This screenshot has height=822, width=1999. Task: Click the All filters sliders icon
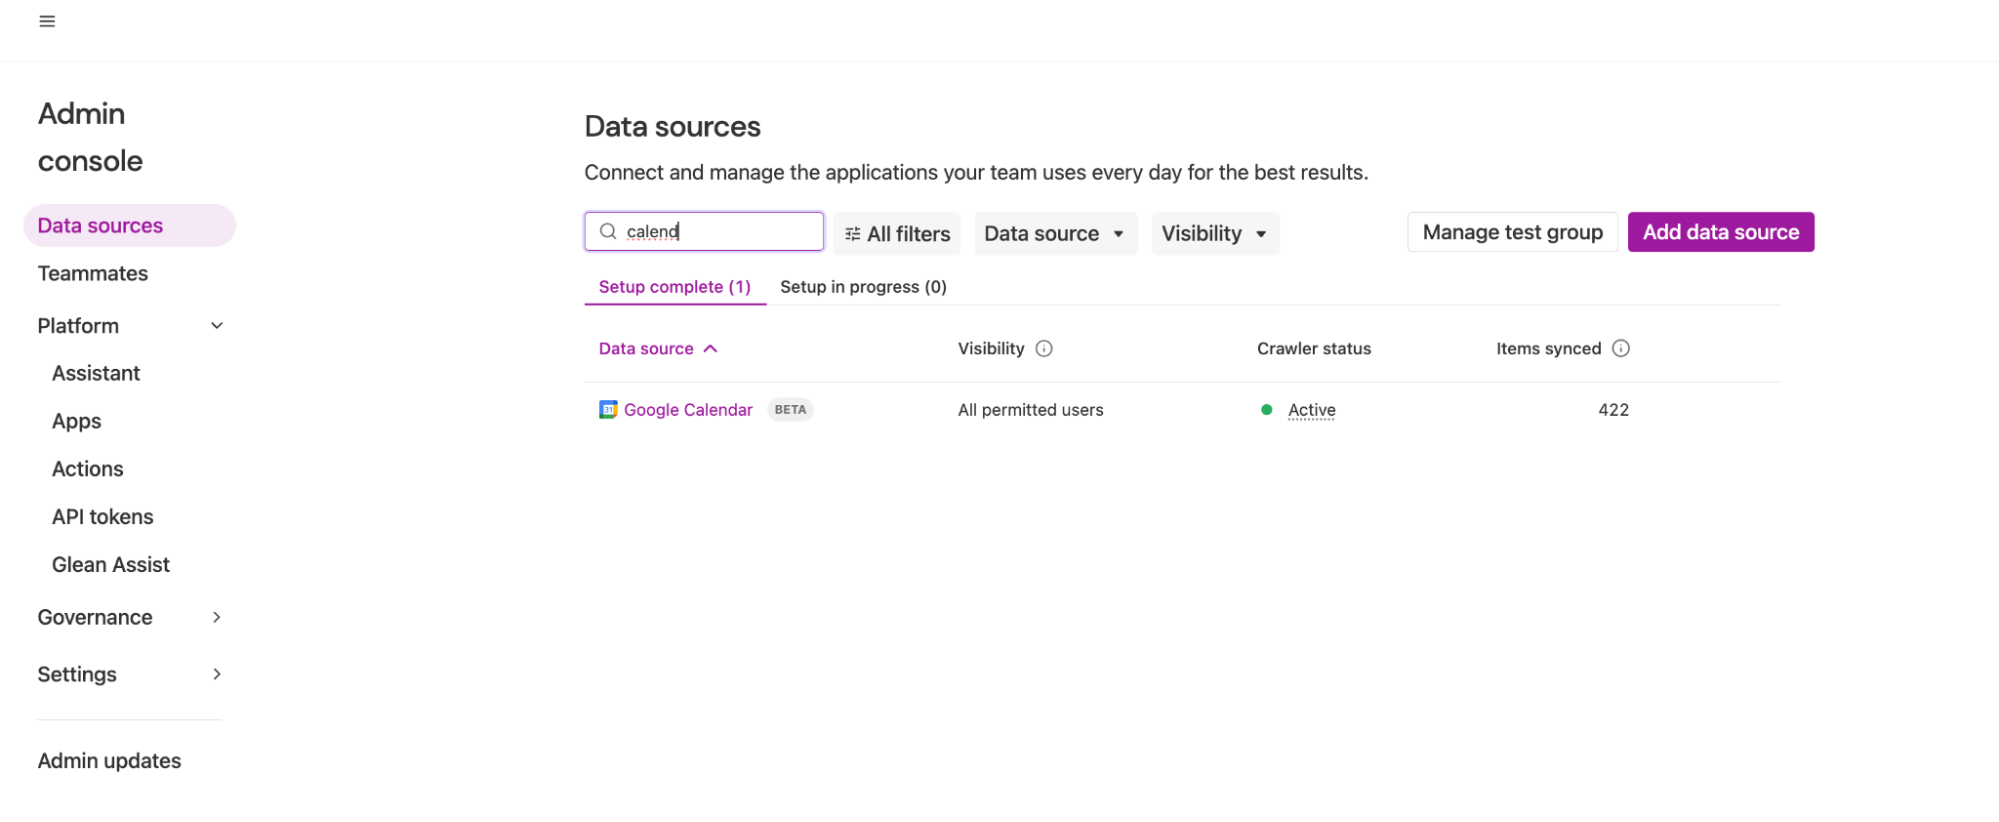[852, 234]
